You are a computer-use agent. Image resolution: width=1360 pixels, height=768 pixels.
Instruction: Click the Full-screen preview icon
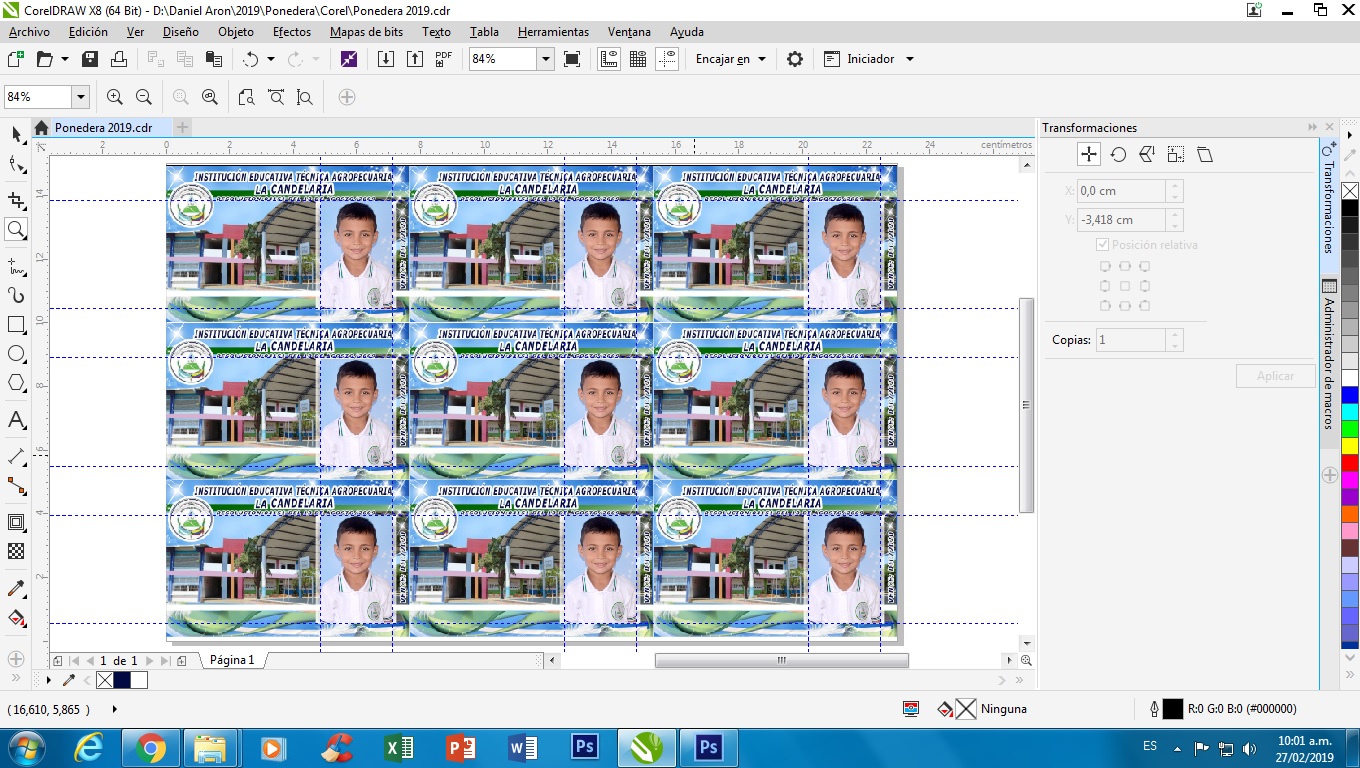pos(572,59)
